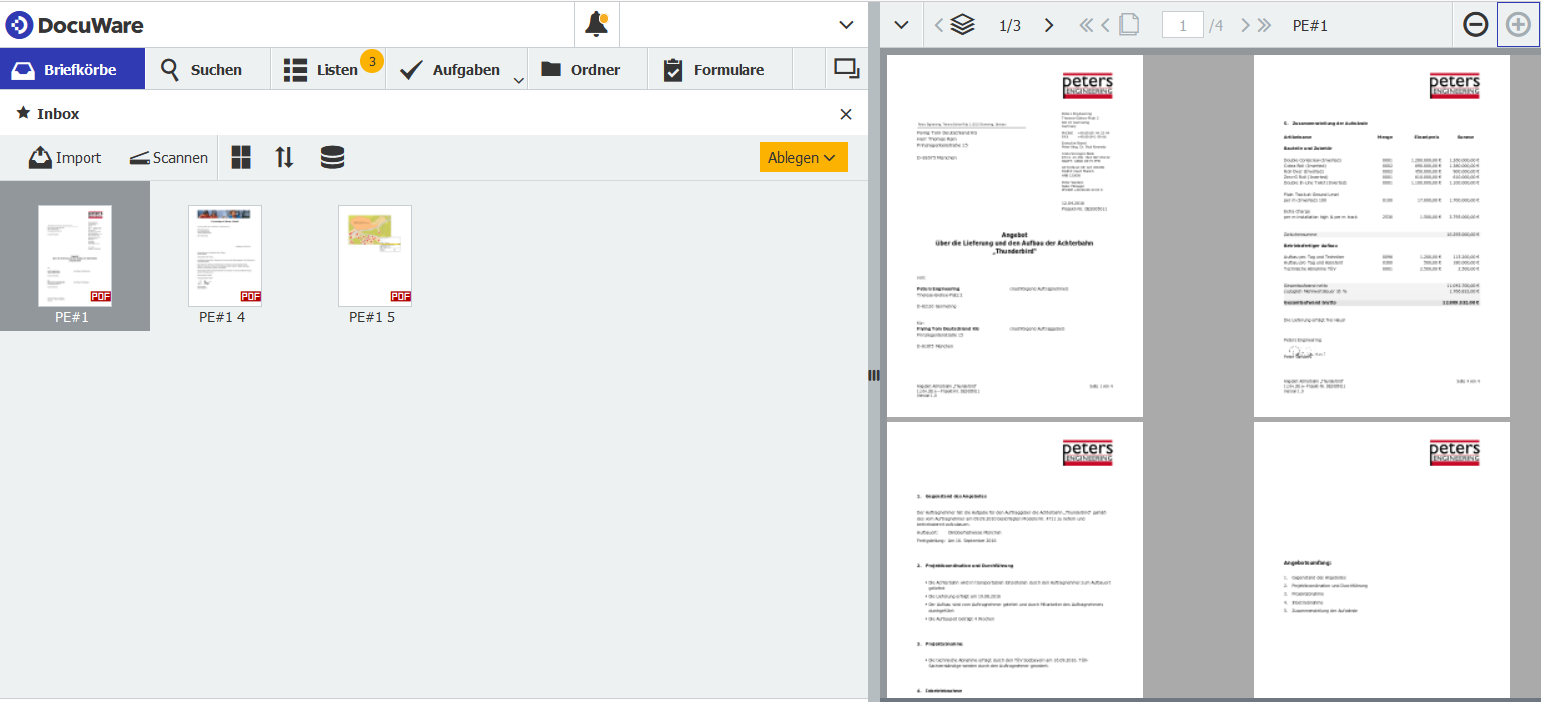Select the PE#1 4 document thumbnail
Viewport: 1541px width, 702px height.
click(x=224, y=257)
